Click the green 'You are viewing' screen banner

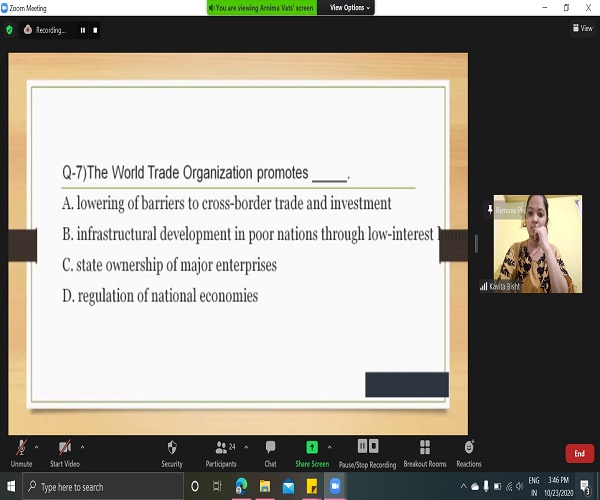point(262,8)
